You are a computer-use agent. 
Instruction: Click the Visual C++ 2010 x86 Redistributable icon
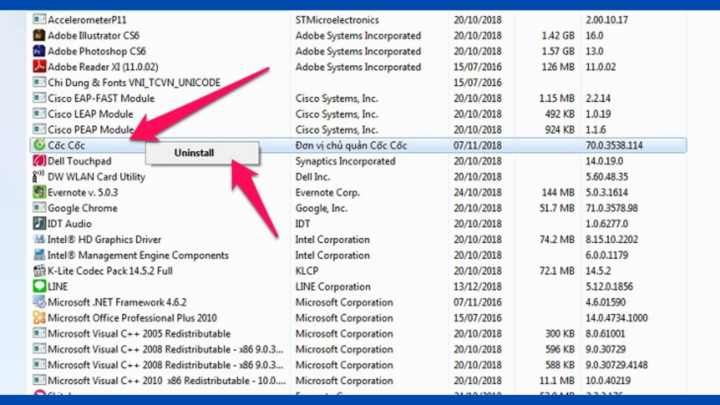39,381
